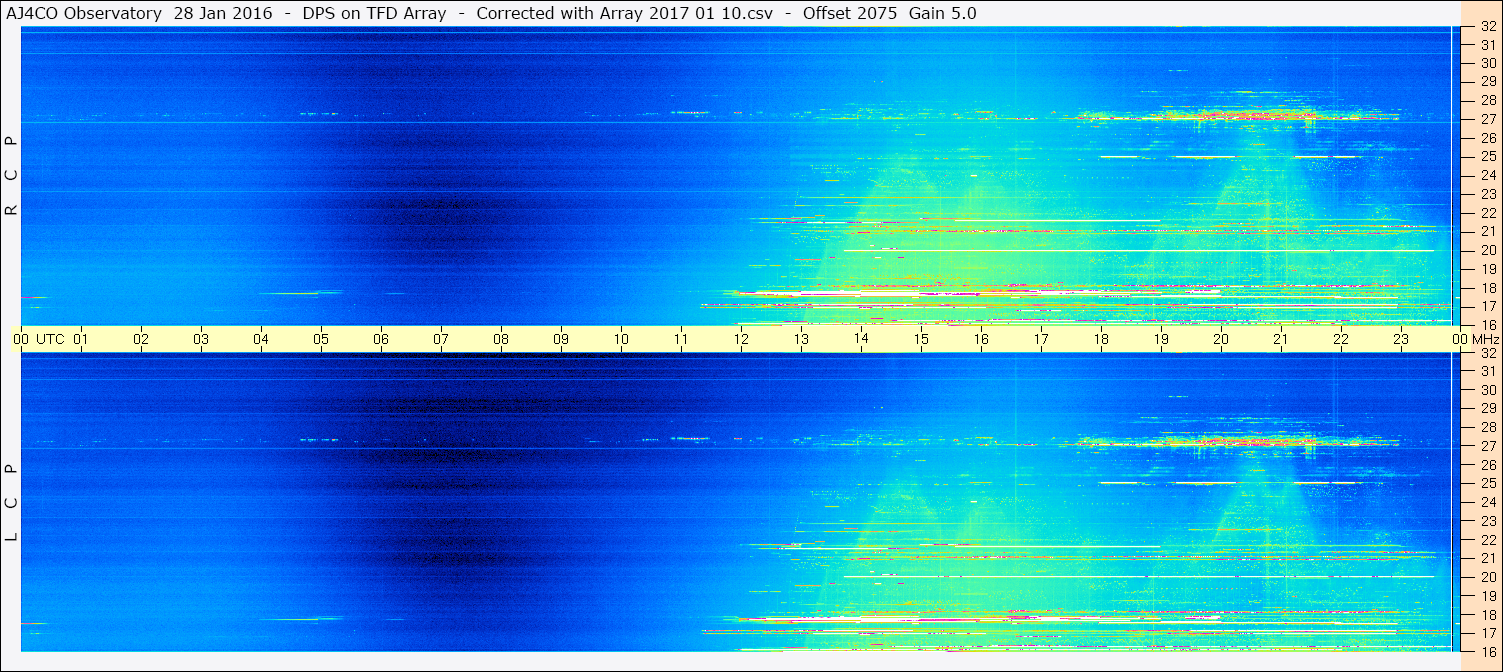
Task: Select 25 MHz on lower LCP frequency scale
Action: pyautogui.click(x=1488, y=483)
